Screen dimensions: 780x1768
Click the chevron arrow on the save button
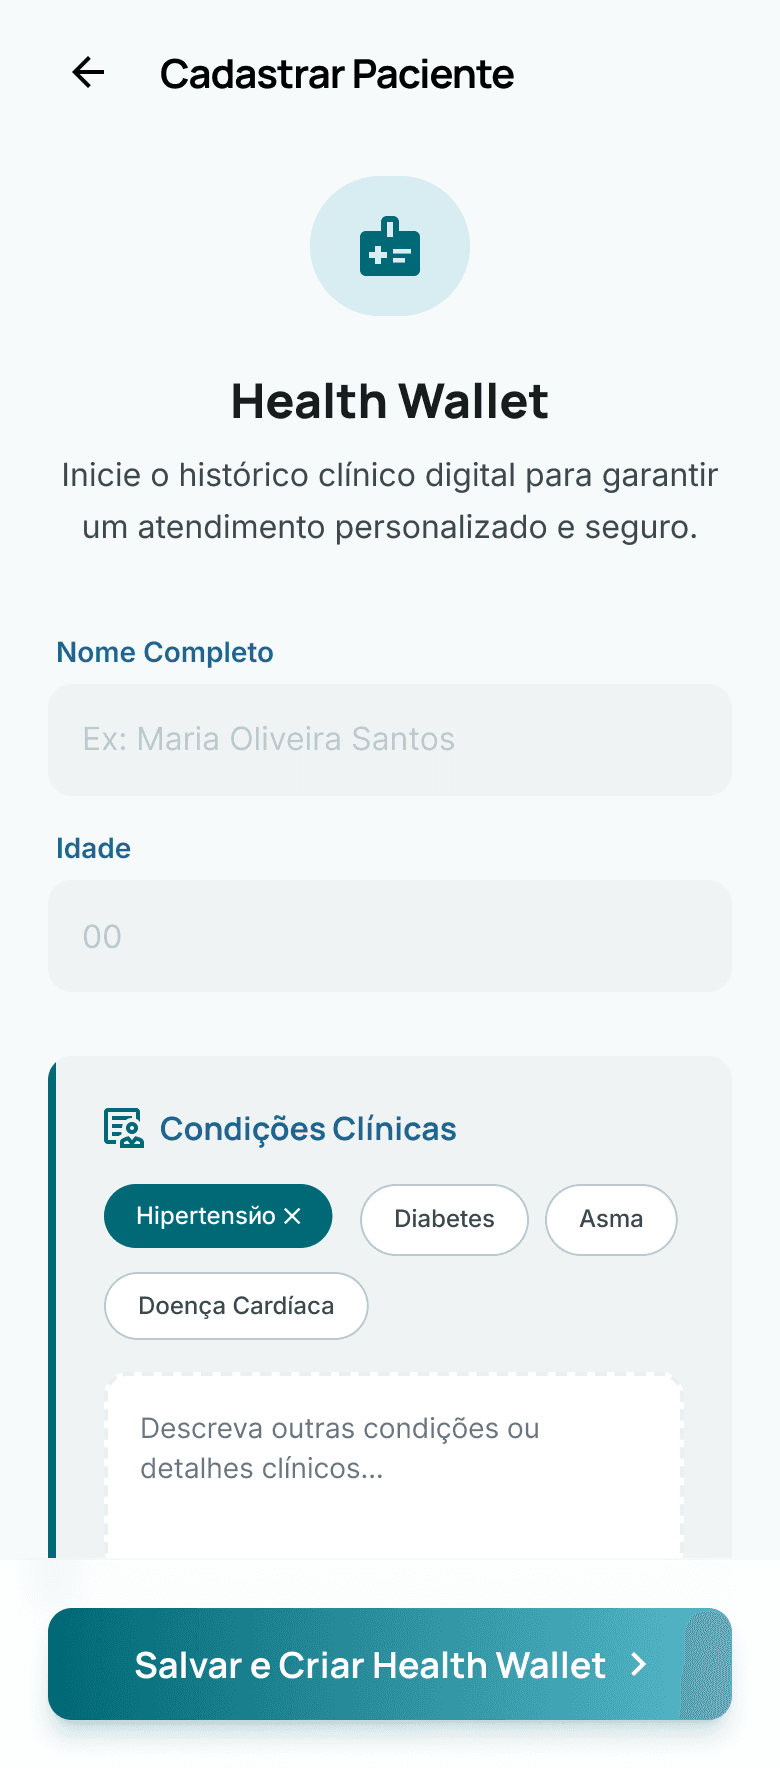(x=639, y=1664)
